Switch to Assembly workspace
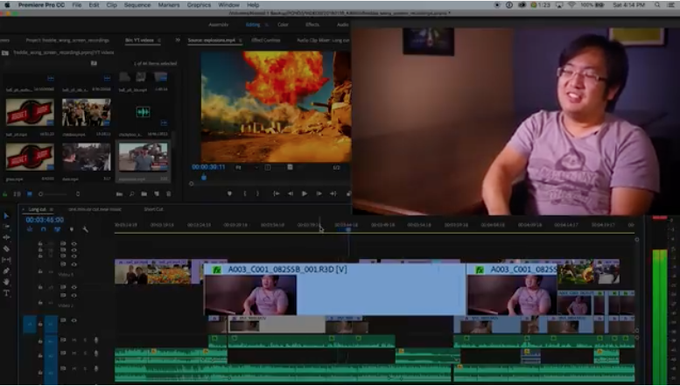 point(218,25)
